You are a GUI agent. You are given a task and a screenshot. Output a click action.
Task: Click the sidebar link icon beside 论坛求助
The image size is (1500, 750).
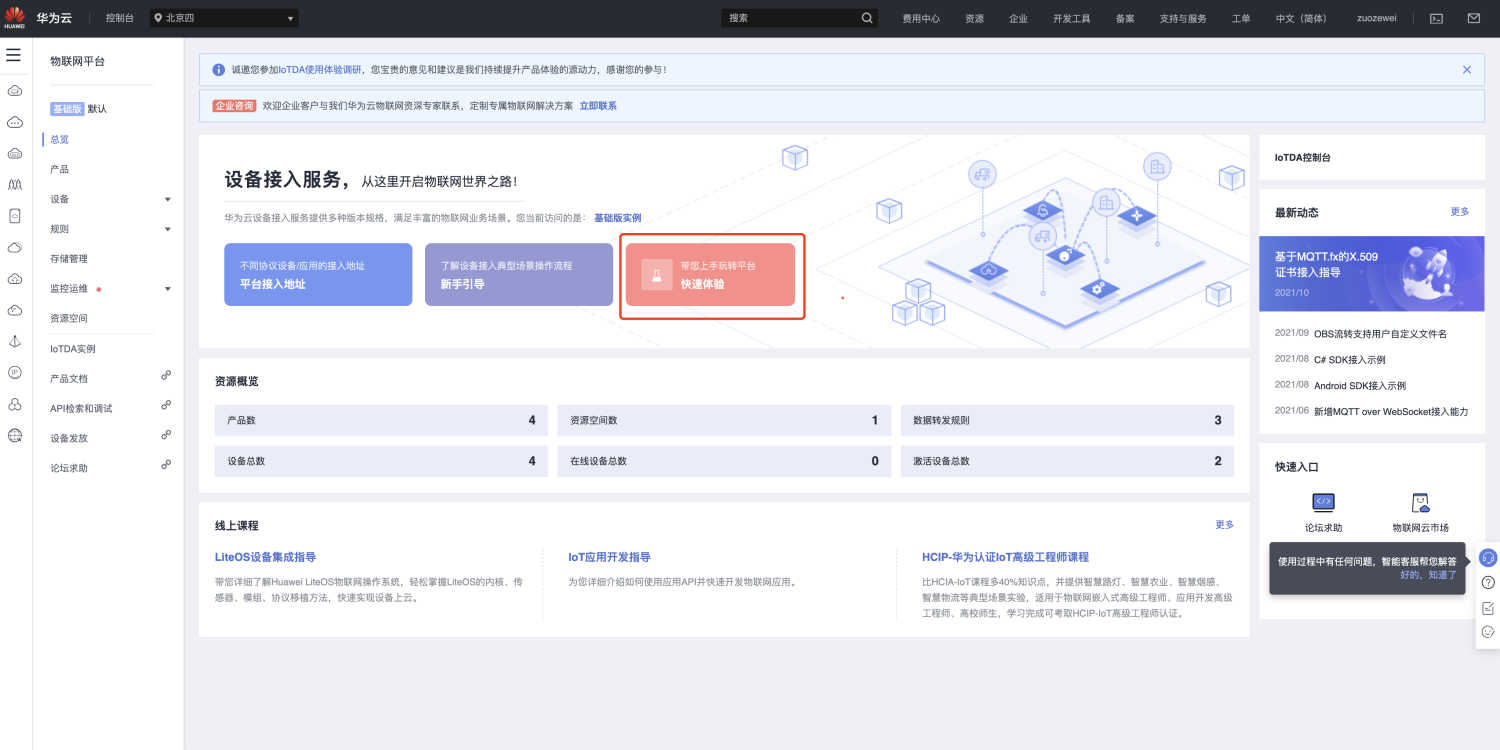pos(167,465)
